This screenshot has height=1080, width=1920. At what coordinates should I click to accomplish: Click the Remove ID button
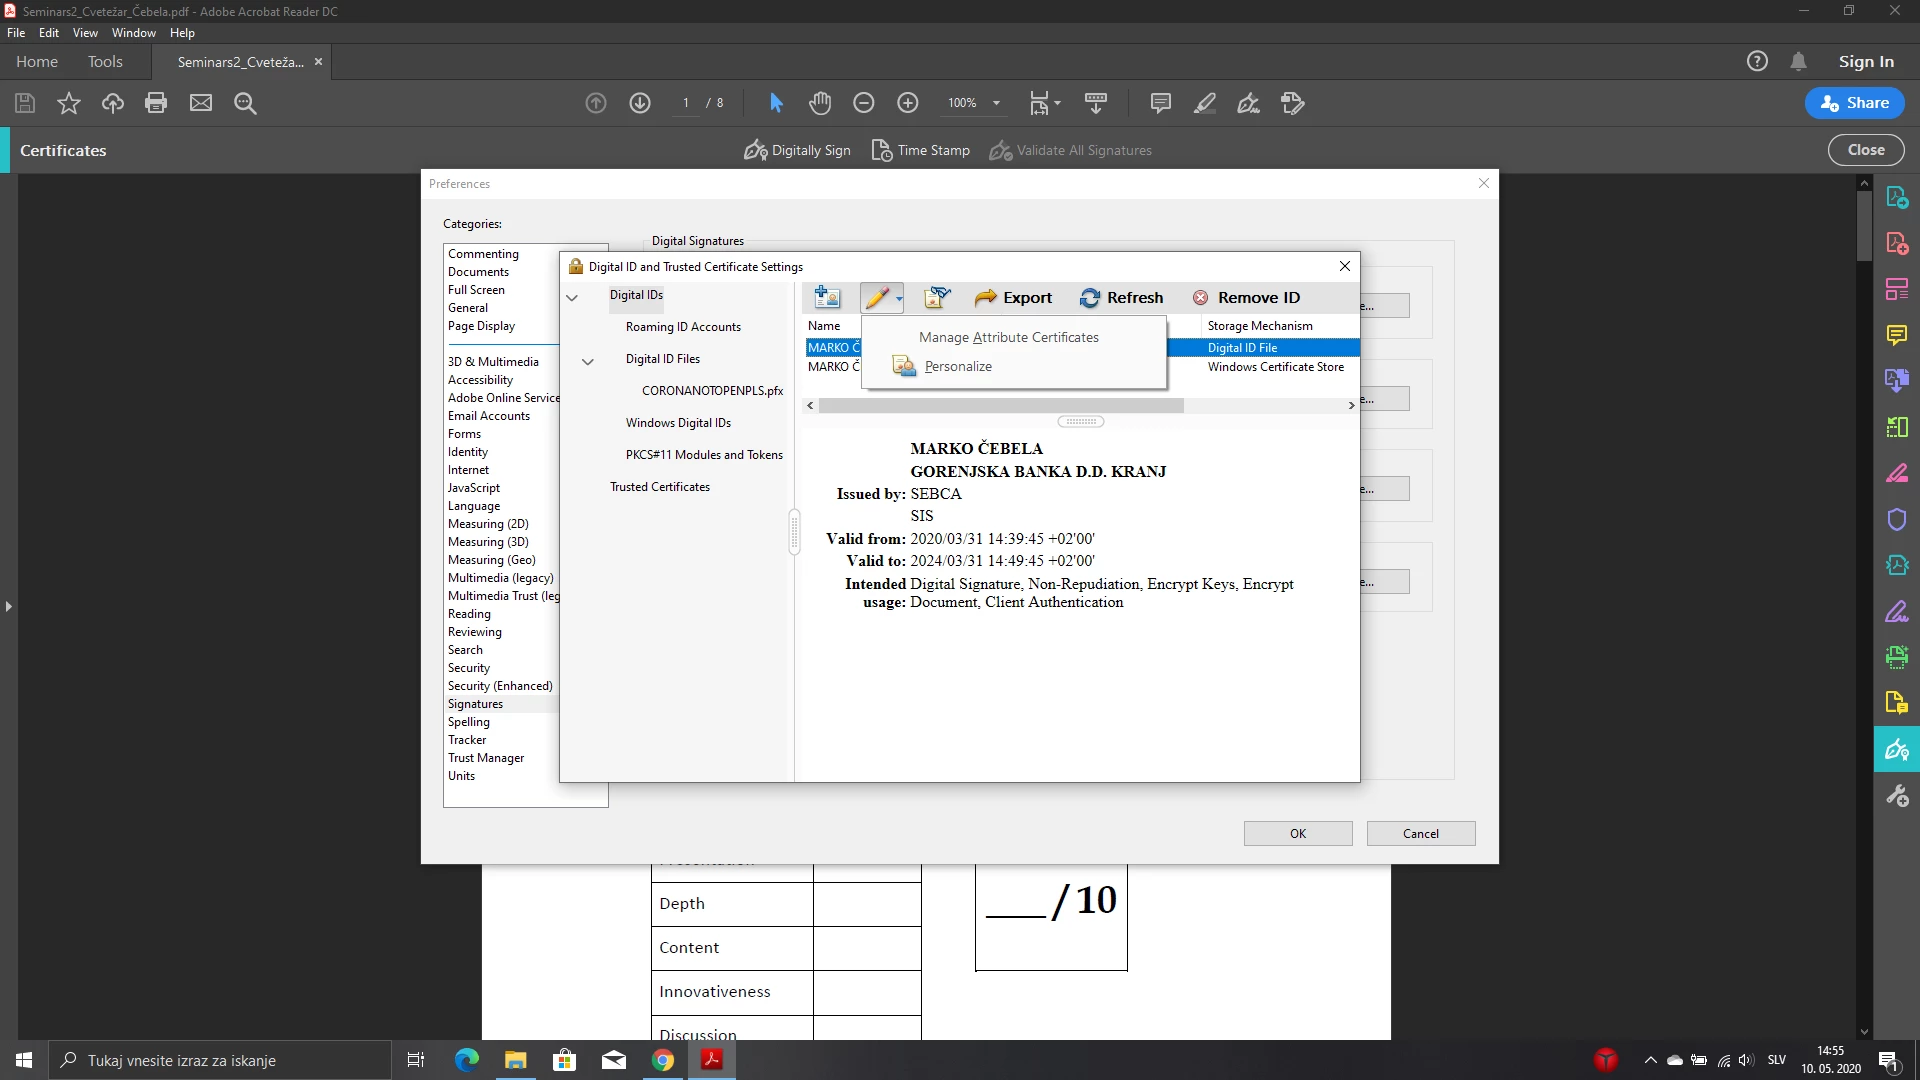(1246, 297)
